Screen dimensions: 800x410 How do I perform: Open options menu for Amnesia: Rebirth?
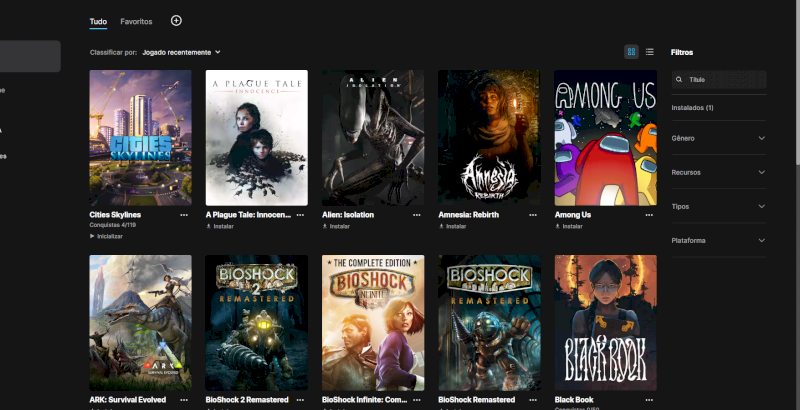[533, 215]
